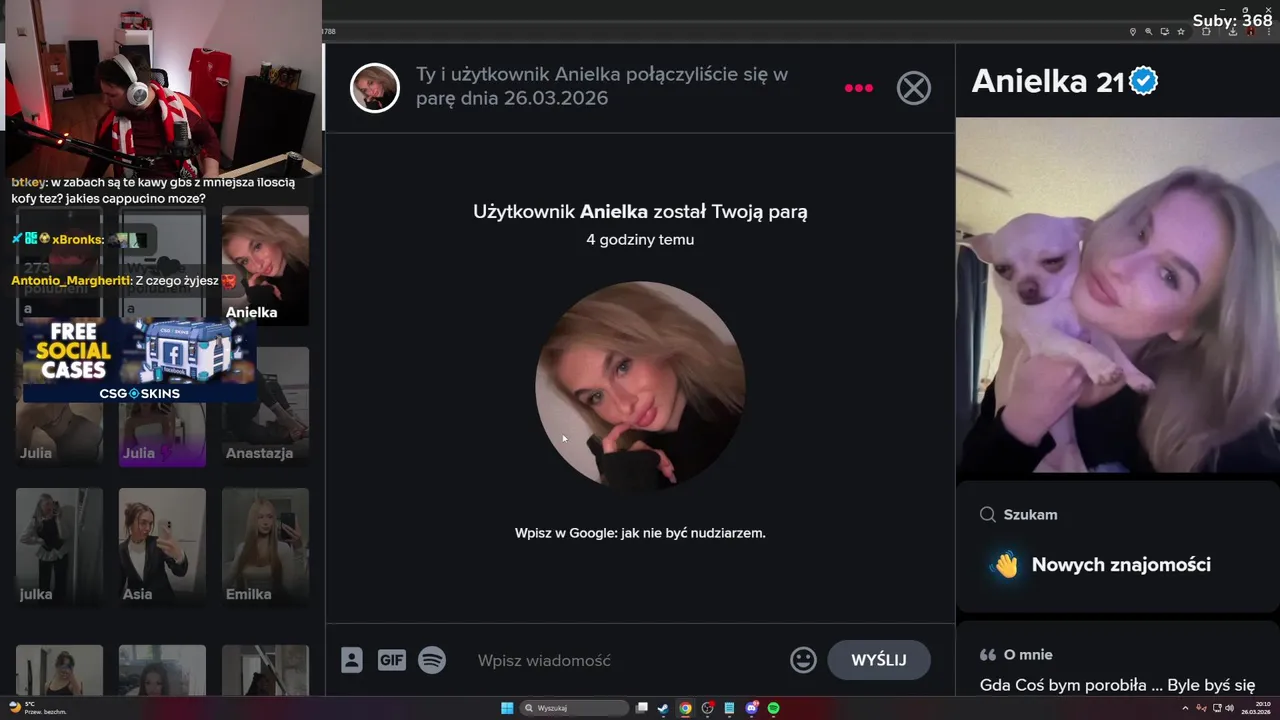1280x720 pixels.
Task: Open the browser extensions puzzle icon
Action: [1206, 32]
